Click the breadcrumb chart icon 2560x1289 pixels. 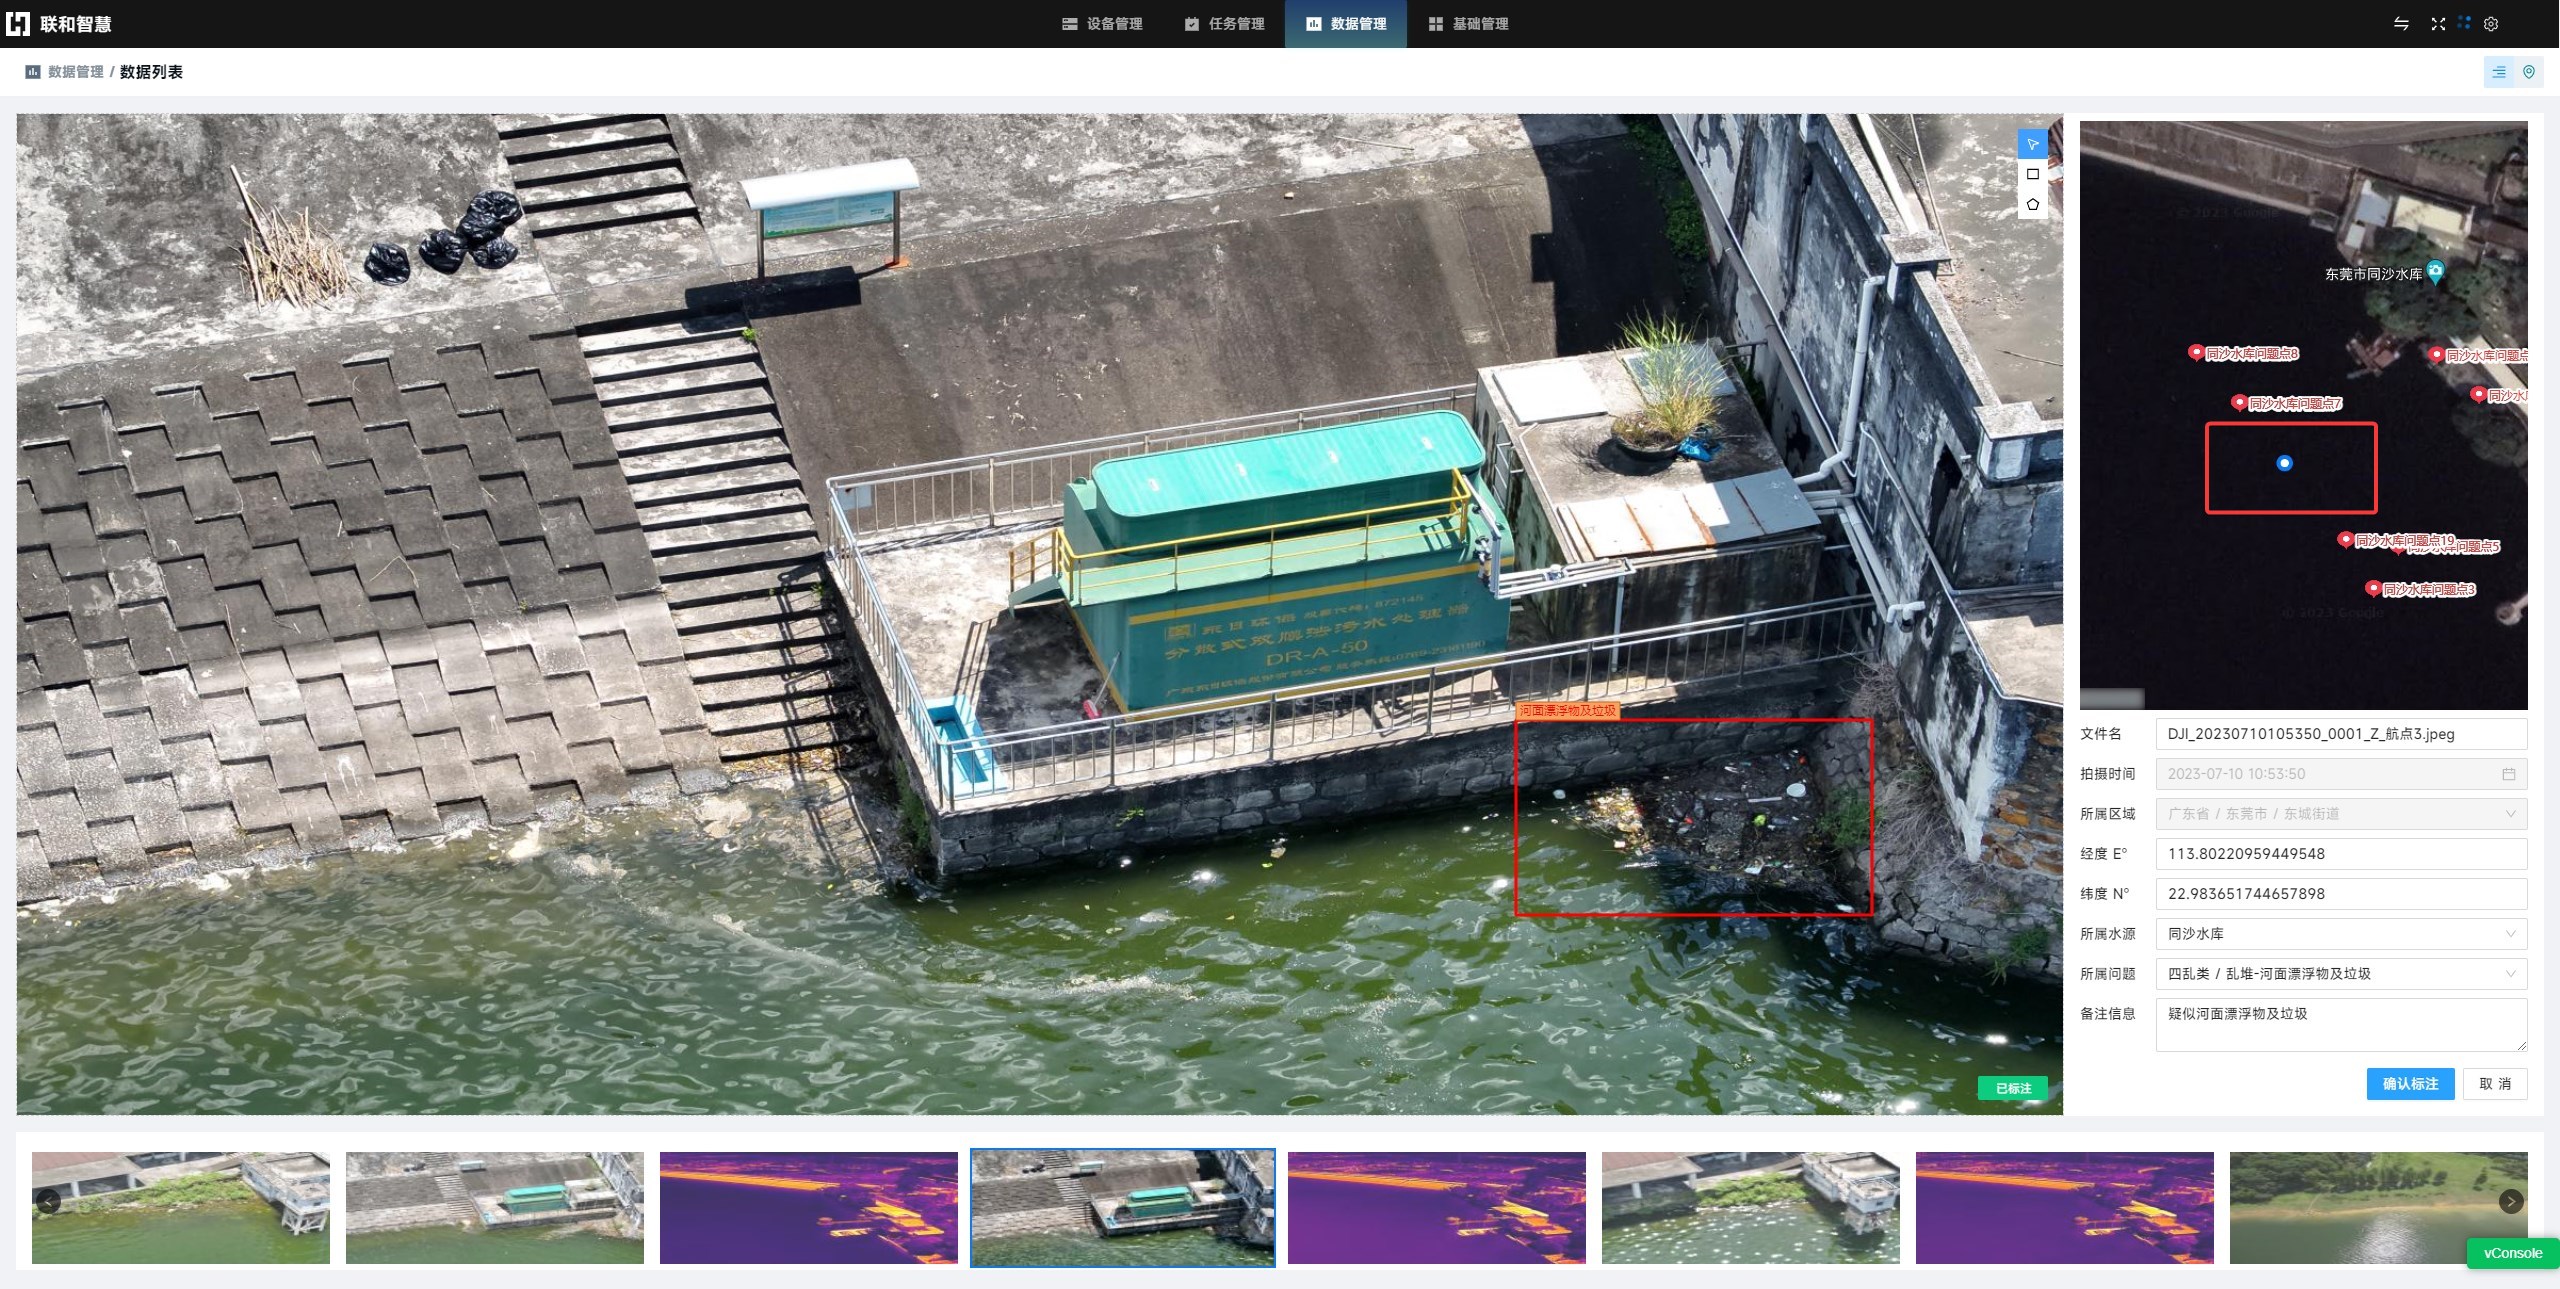click(32, 72)
